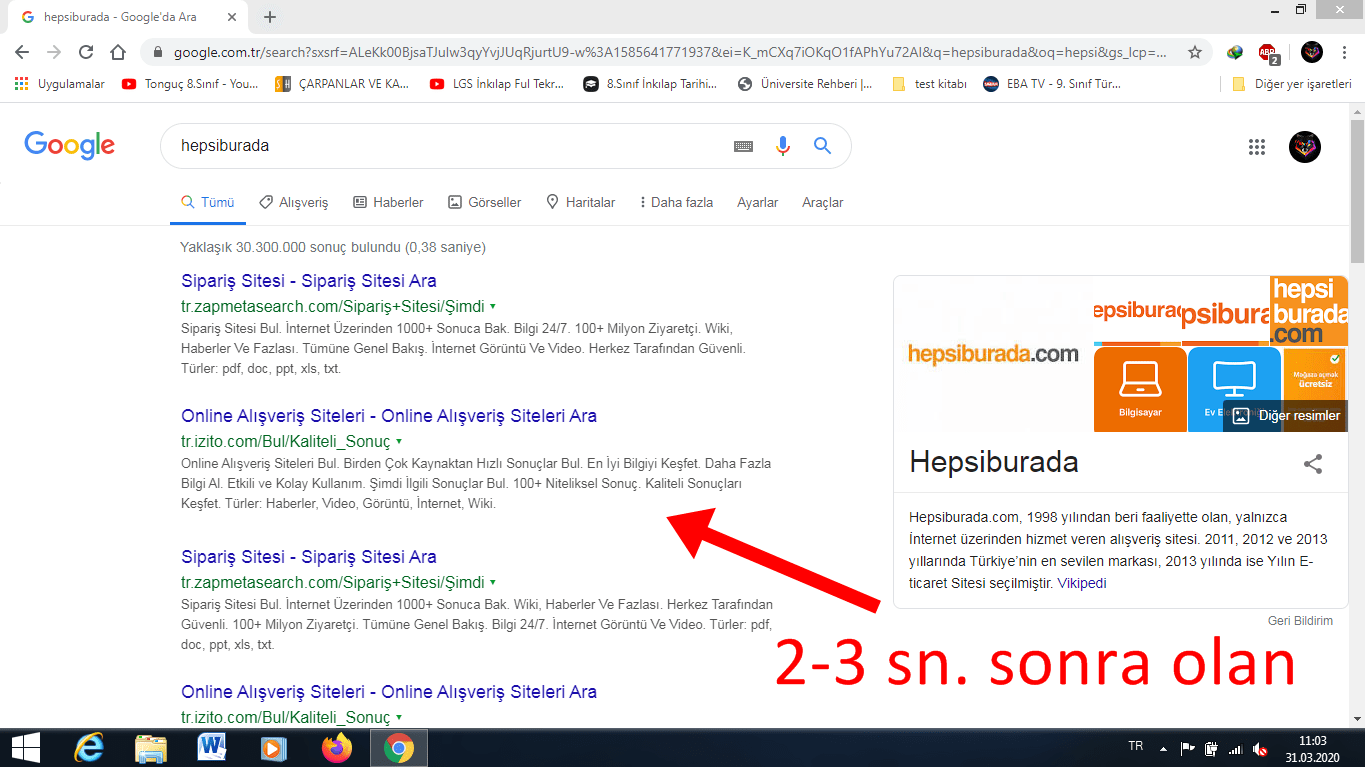Open Microsoft Word from the taskbar
The width and height of the screenshot is (1365, 767).
[x=213, y=747]
